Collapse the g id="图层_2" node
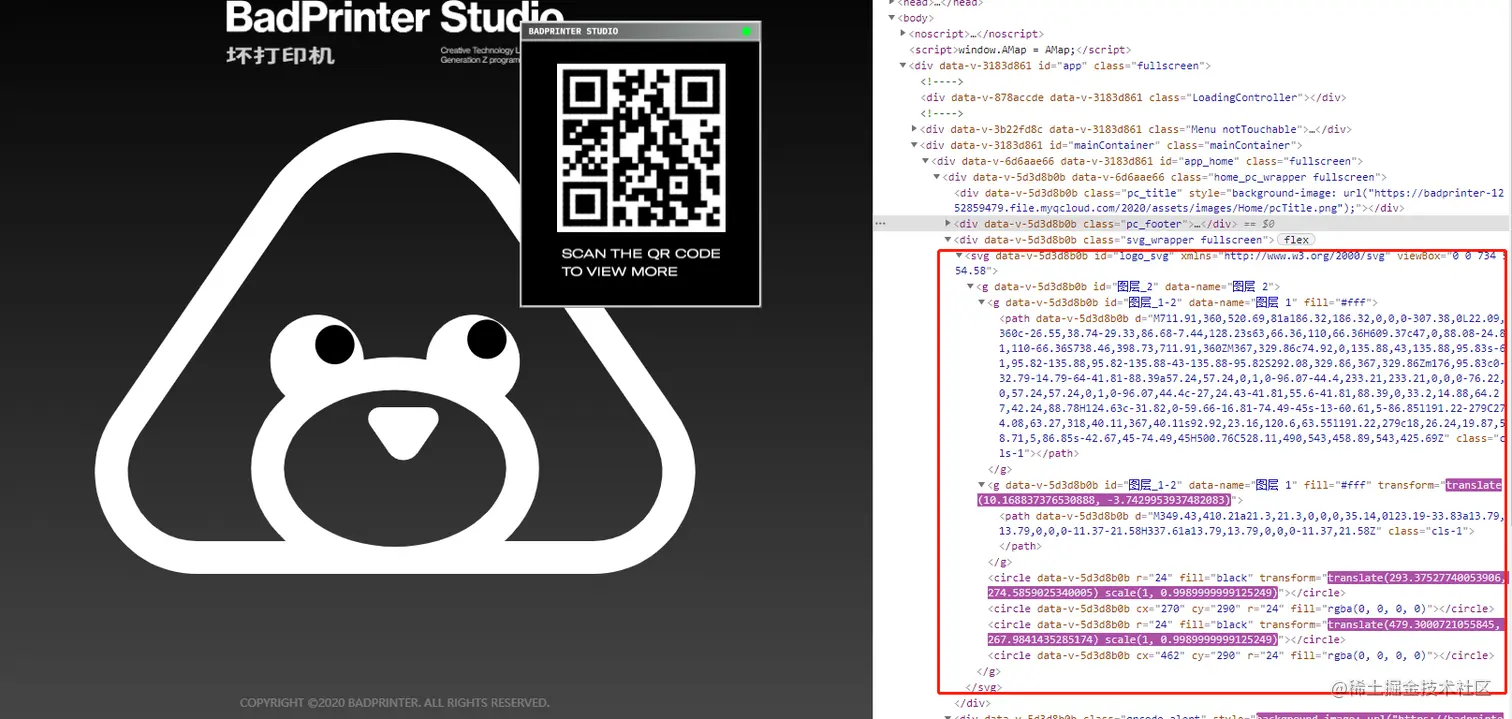The height and width of the screenshot is (719, 1512). point(970,287)
